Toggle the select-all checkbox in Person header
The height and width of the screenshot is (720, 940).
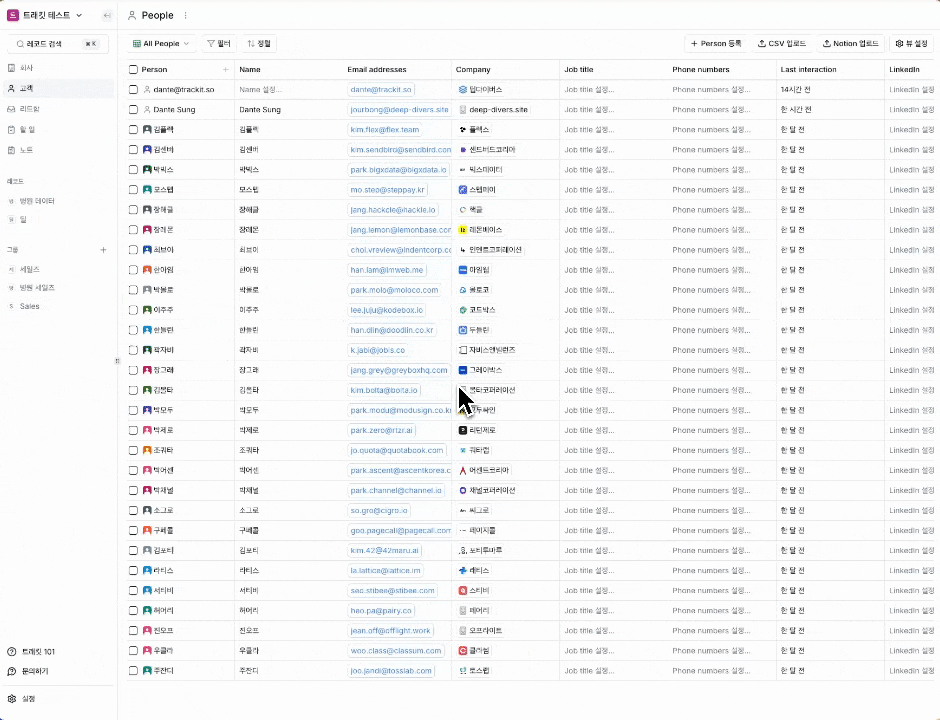(x=133, y=70)
